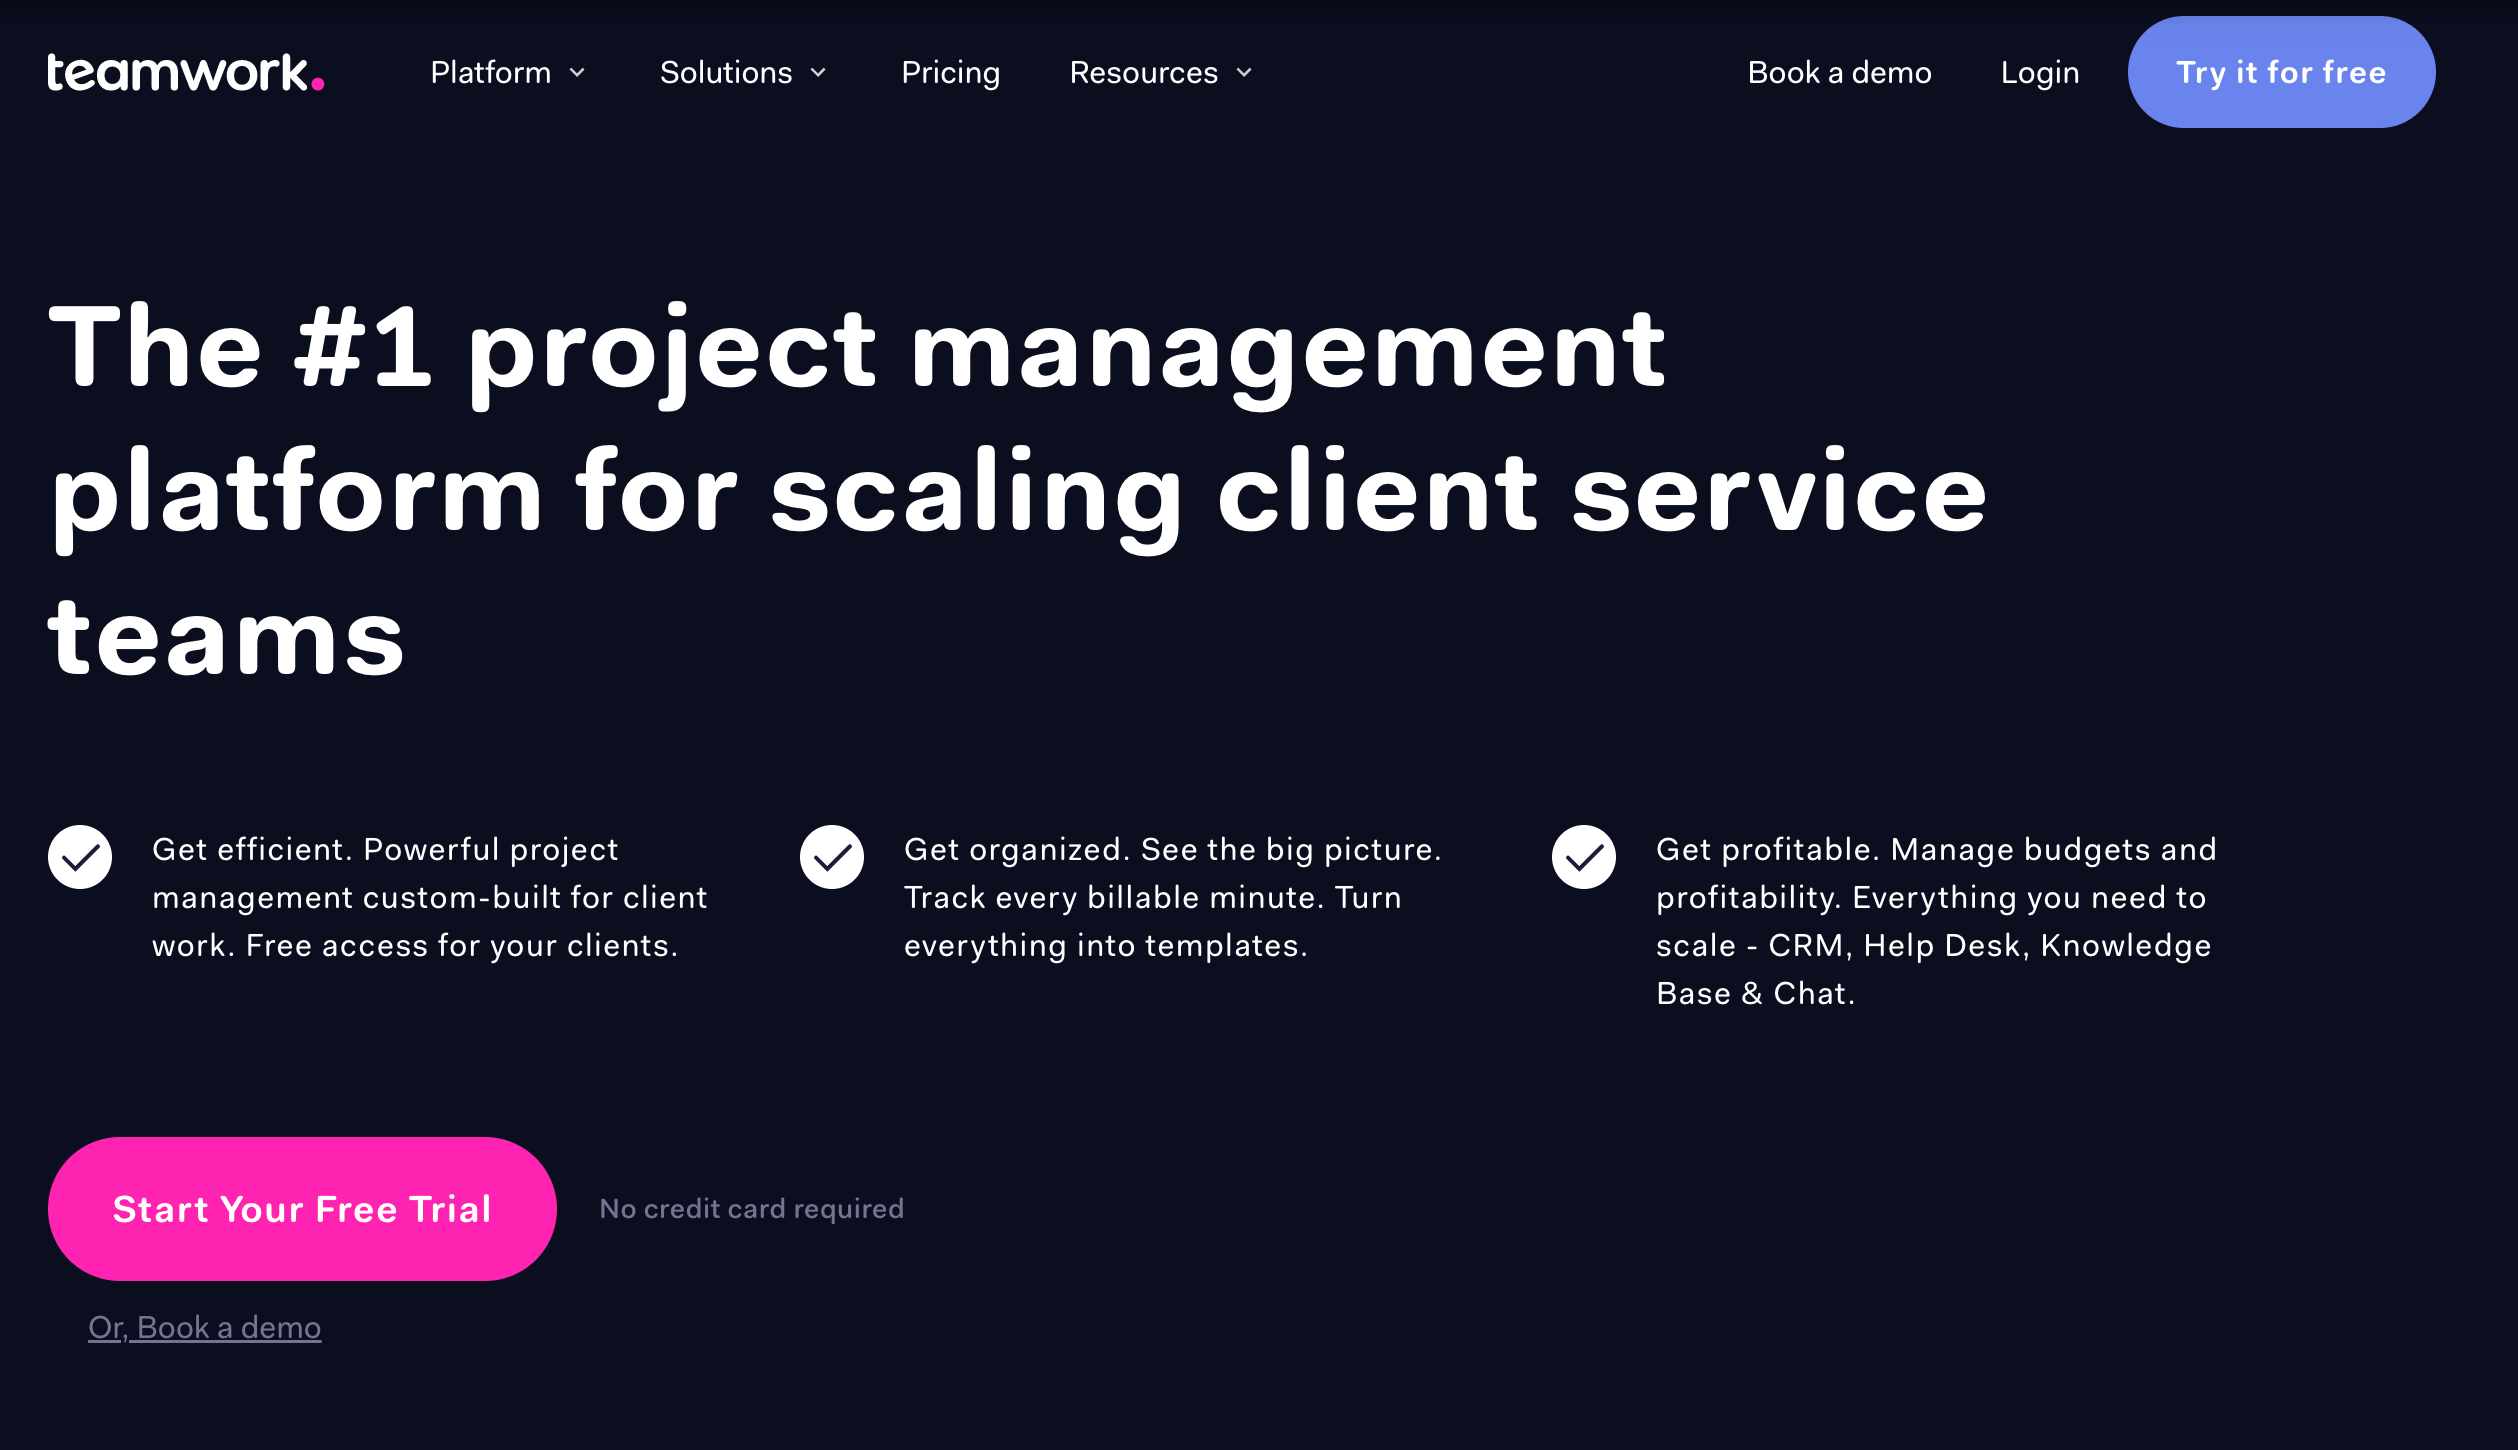Screen dimensions: 2518x1450
Task: Click the Pricing menu item
Action: [949, 71]
